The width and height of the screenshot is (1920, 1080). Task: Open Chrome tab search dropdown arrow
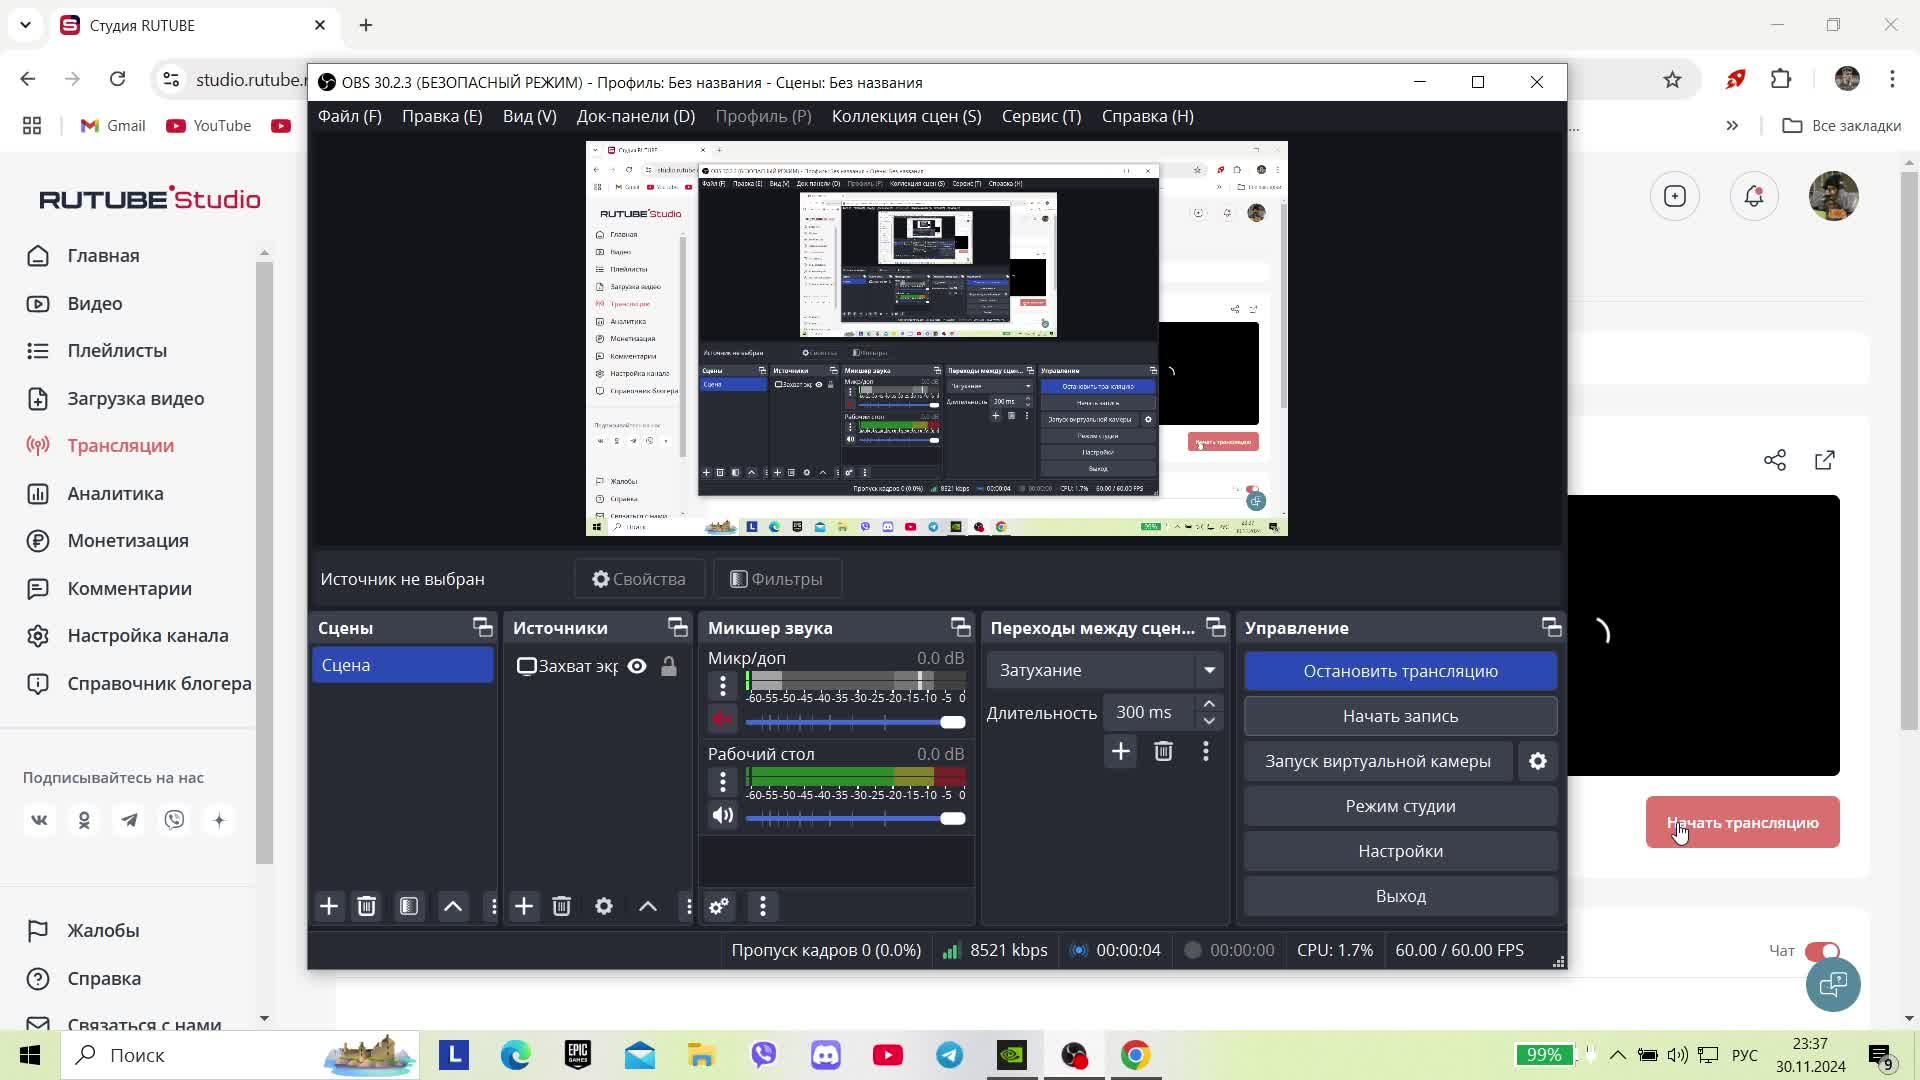25,25
